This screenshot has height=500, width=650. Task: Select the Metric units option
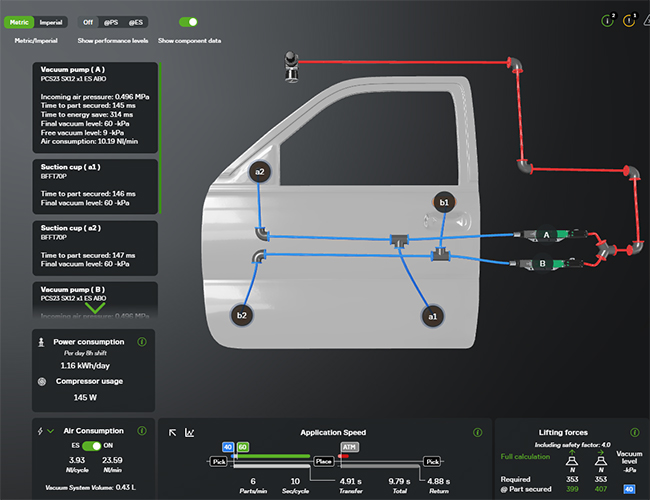point(19,22)
